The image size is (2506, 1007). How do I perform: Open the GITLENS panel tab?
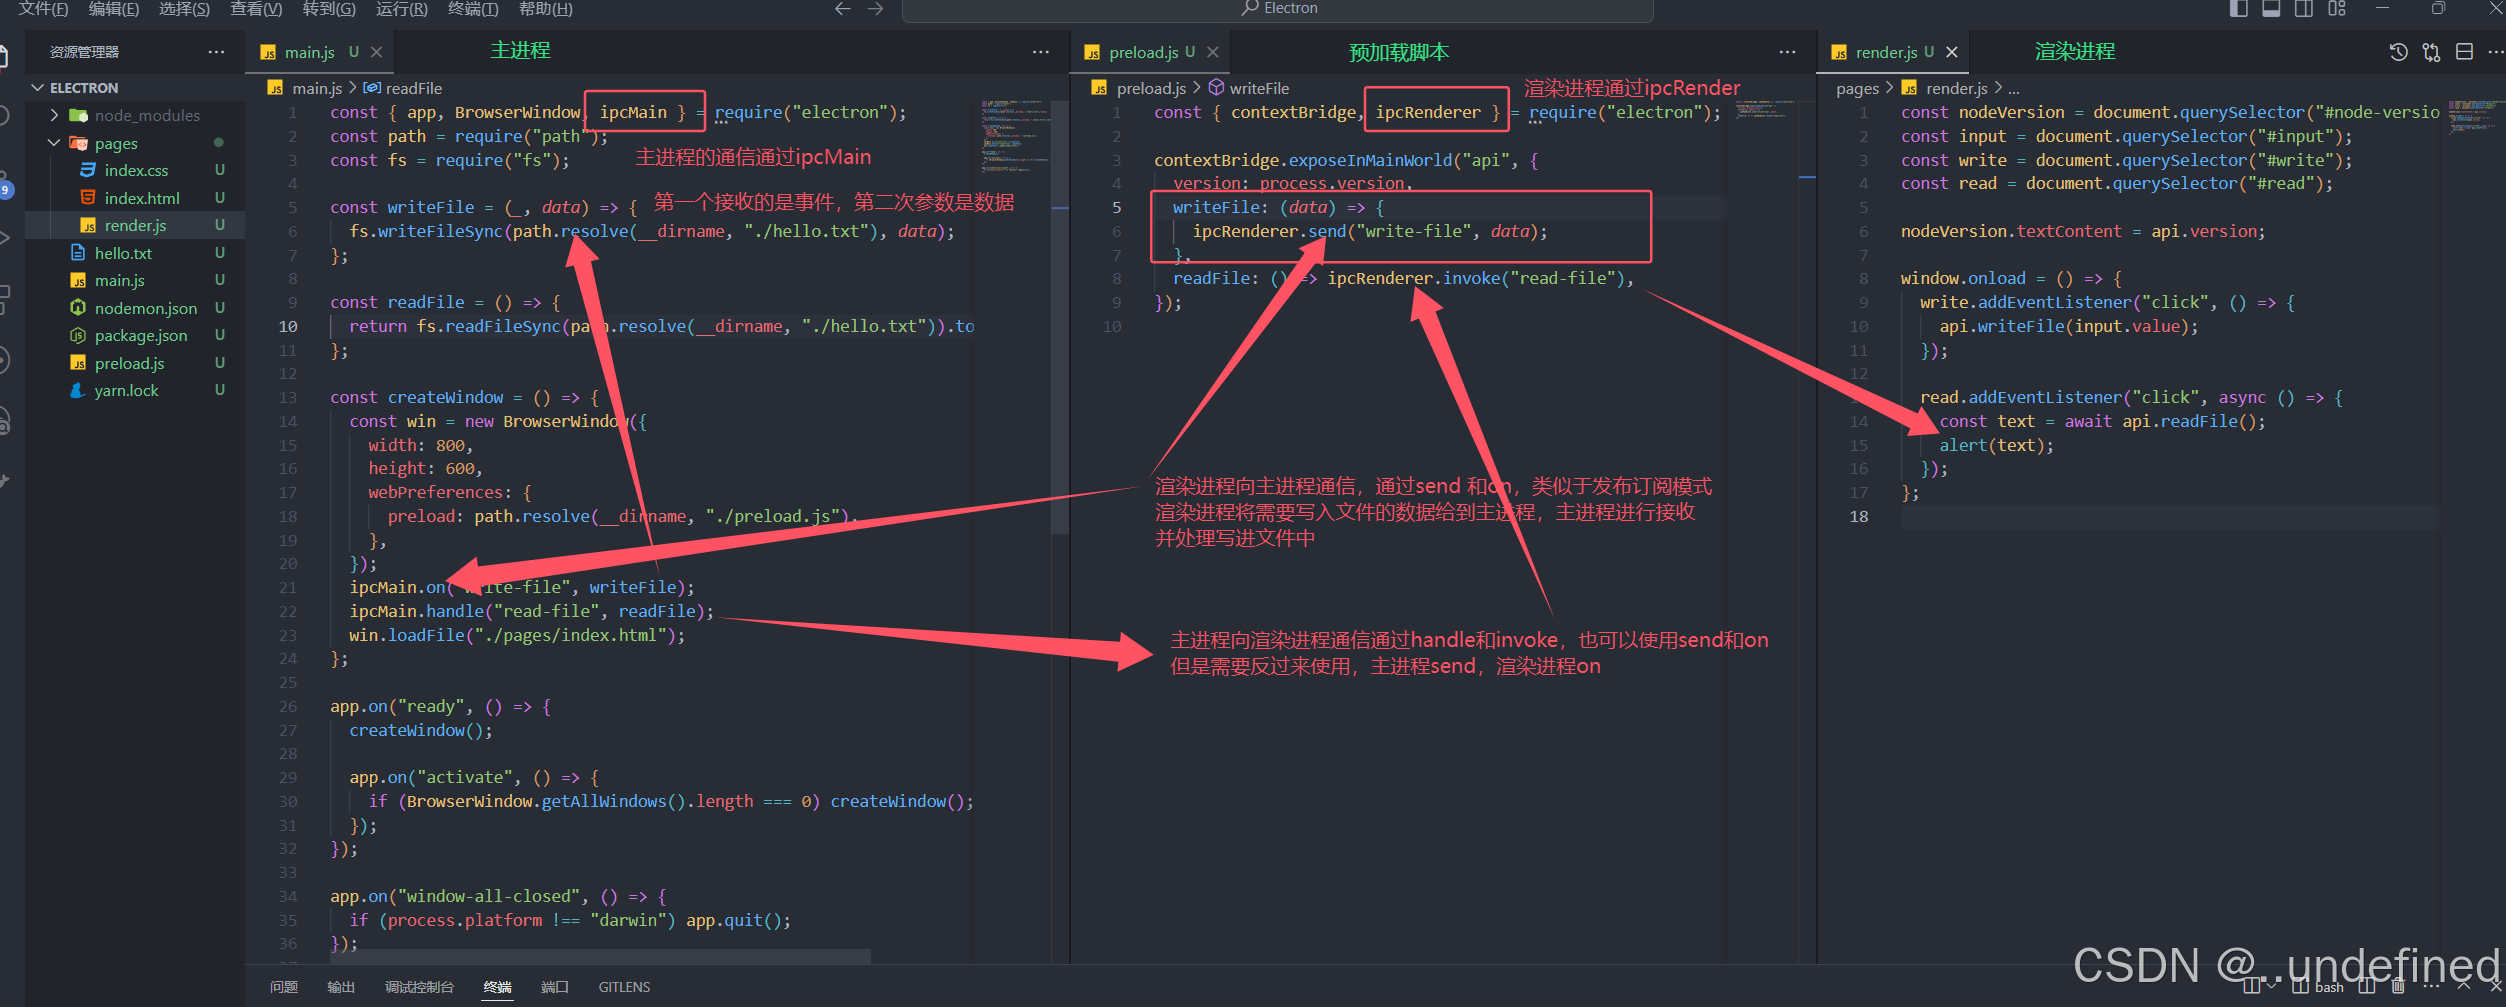tap(624, 986)
